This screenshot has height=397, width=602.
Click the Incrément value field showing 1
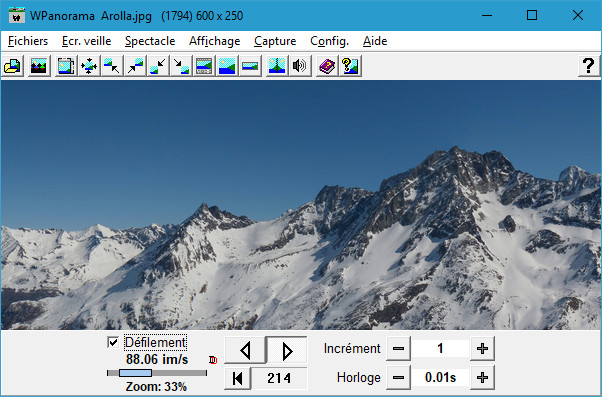pyautogui.click(x=440, y=349)
